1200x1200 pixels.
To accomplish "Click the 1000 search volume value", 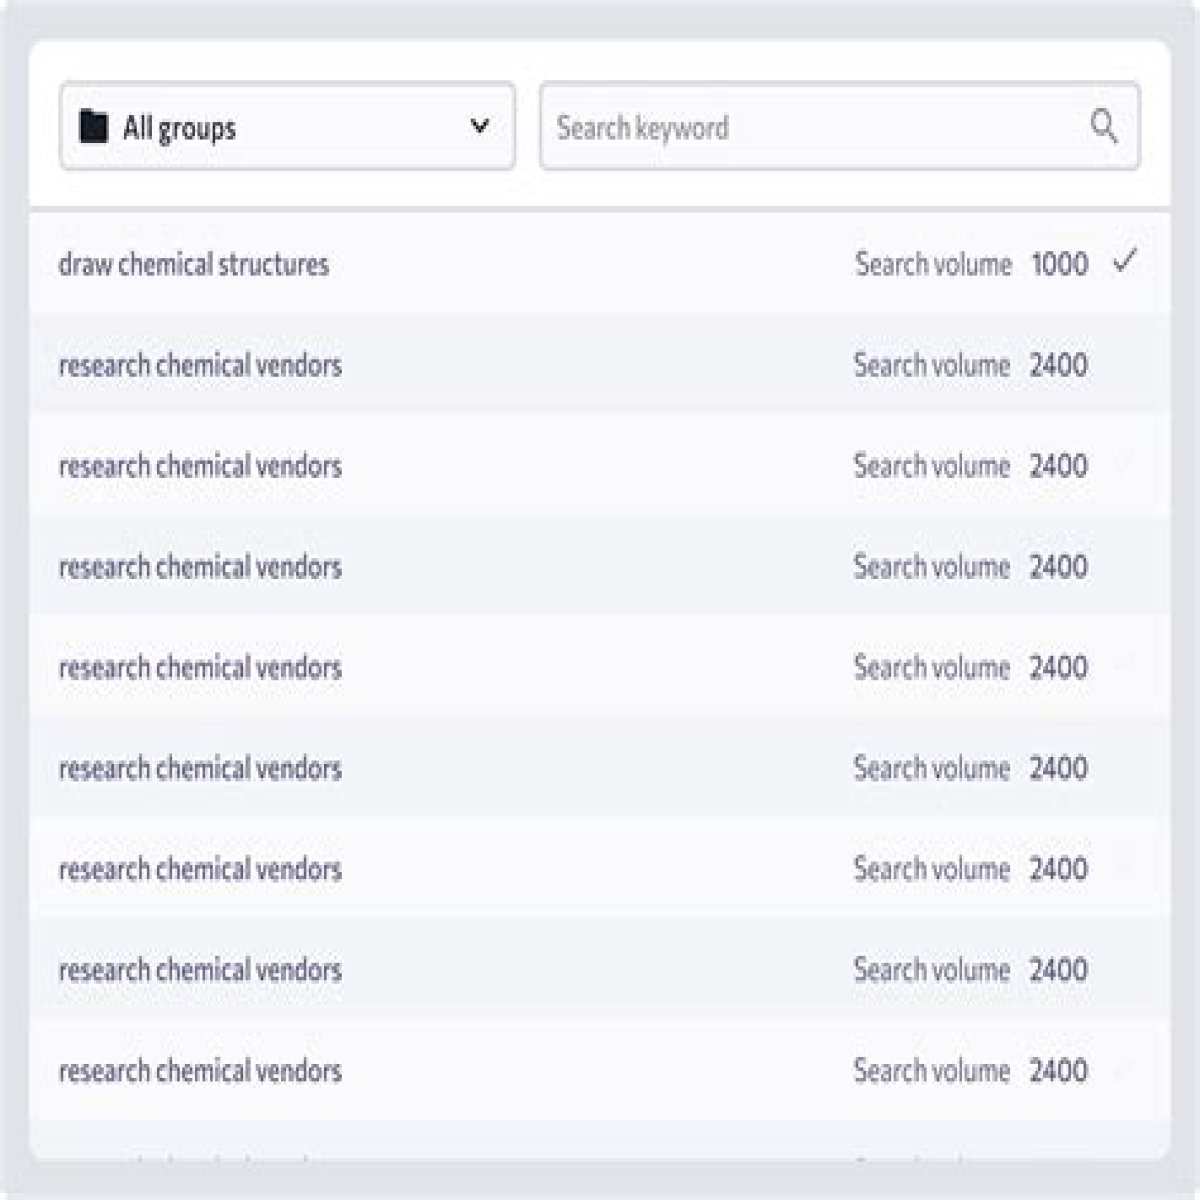I will [1060, 264].
